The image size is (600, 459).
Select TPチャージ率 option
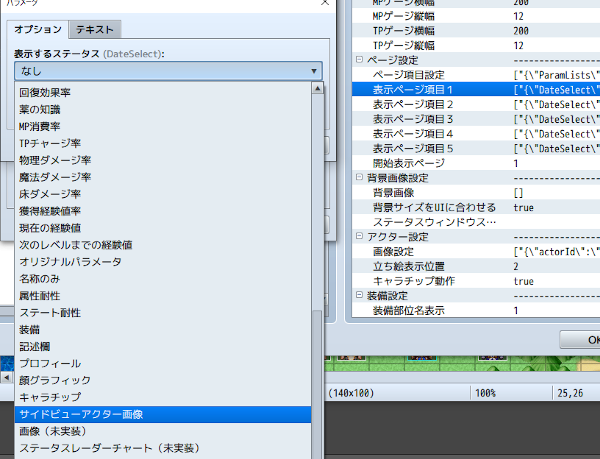(x=163, y=143)
